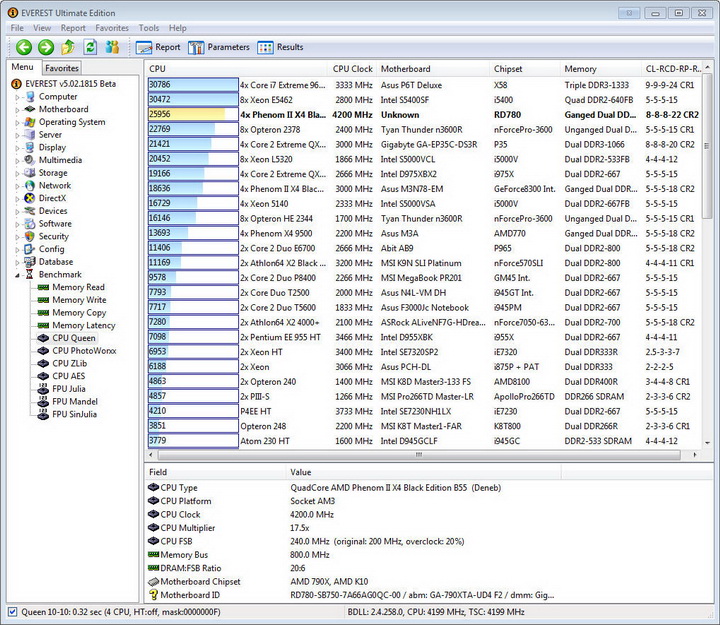Open the Tools menu

[149, 28]
